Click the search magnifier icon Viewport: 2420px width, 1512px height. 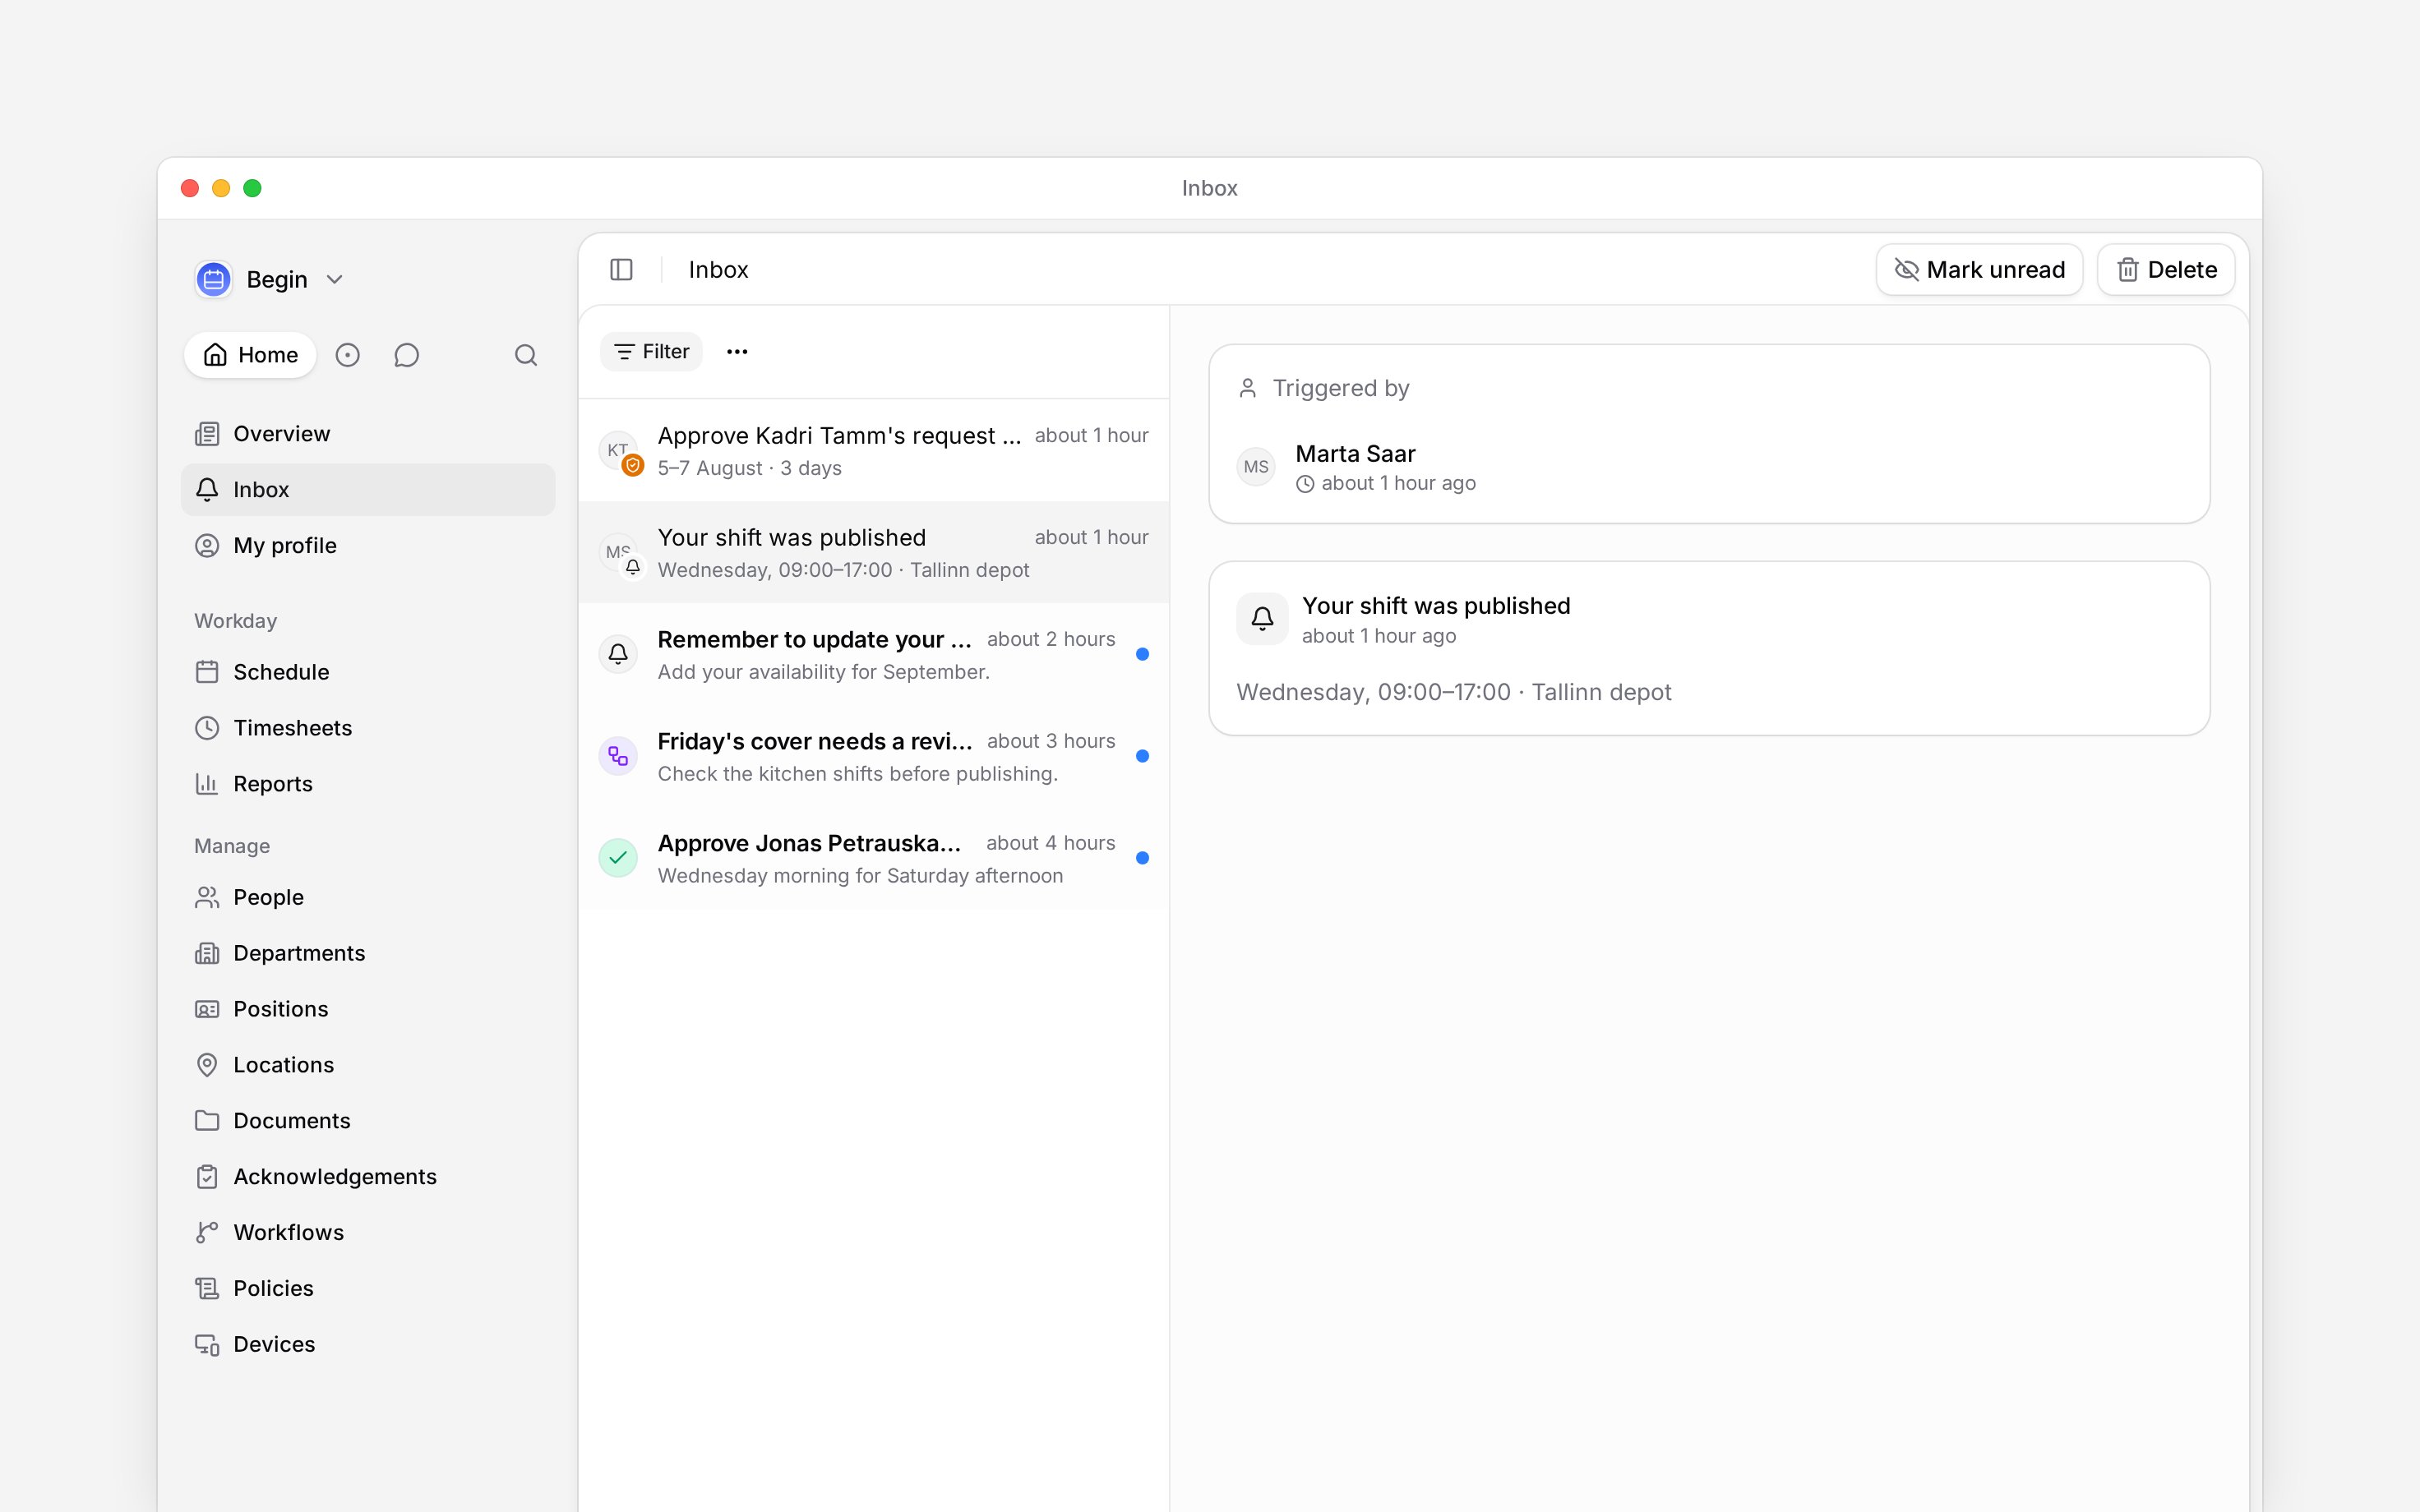point(526,355)
